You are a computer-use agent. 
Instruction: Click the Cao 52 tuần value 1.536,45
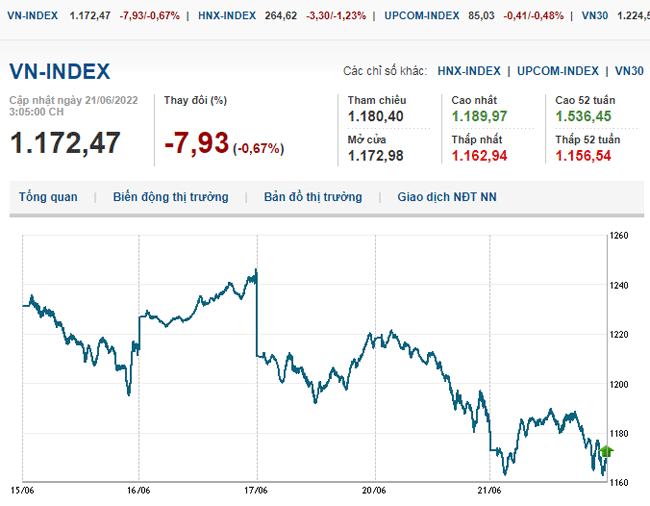pyautogui.click(x=583, y=117)
